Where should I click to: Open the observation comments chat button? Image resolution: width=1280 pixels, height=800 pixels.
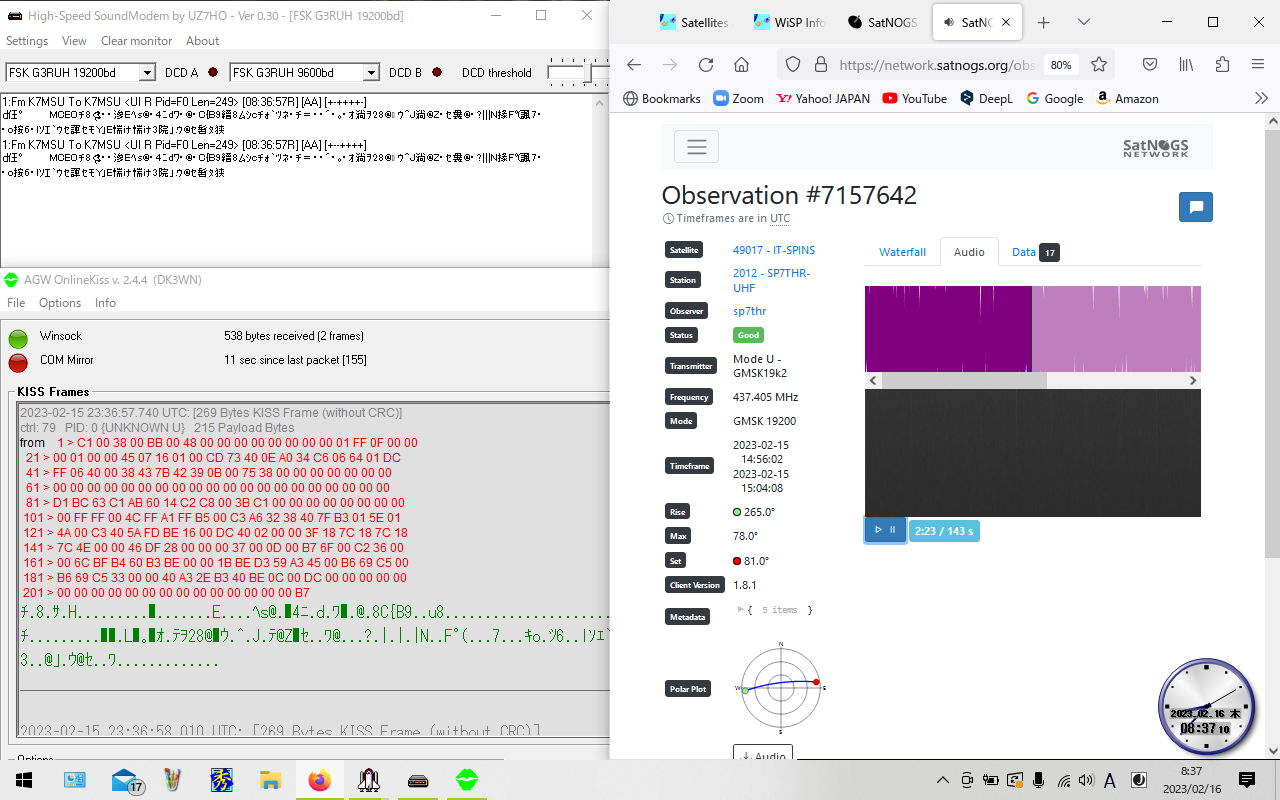[1196, 207]
